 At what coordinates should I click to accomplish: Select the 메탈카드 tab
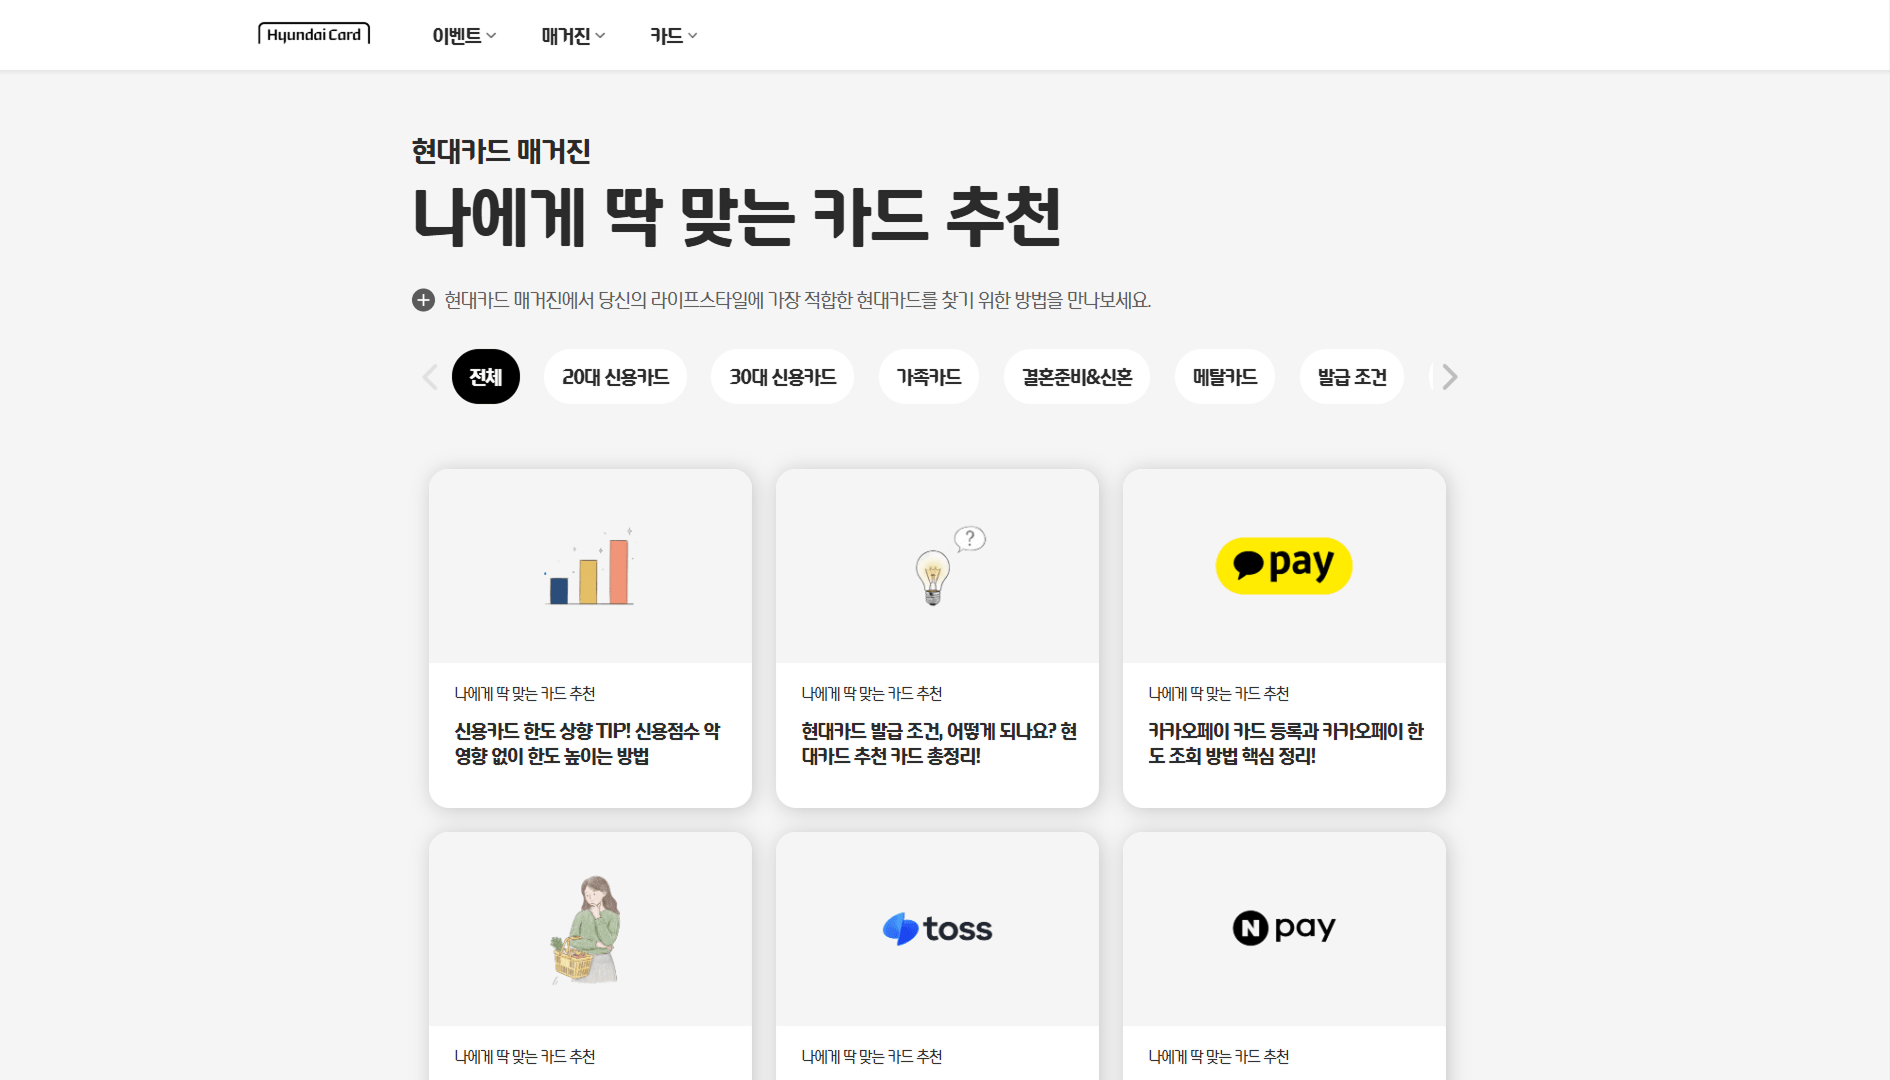1225,377
